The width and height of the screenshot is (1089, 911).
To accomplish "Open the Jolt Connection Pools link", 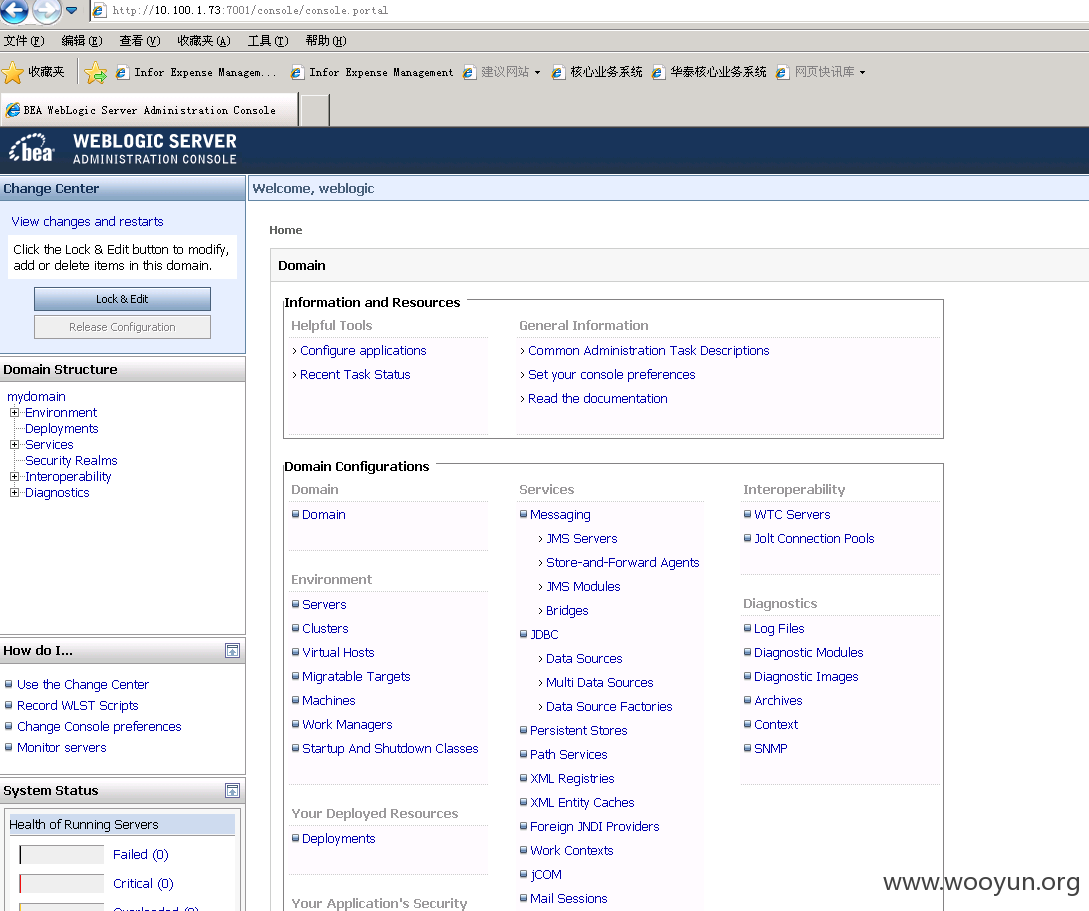I will (814, 539).
